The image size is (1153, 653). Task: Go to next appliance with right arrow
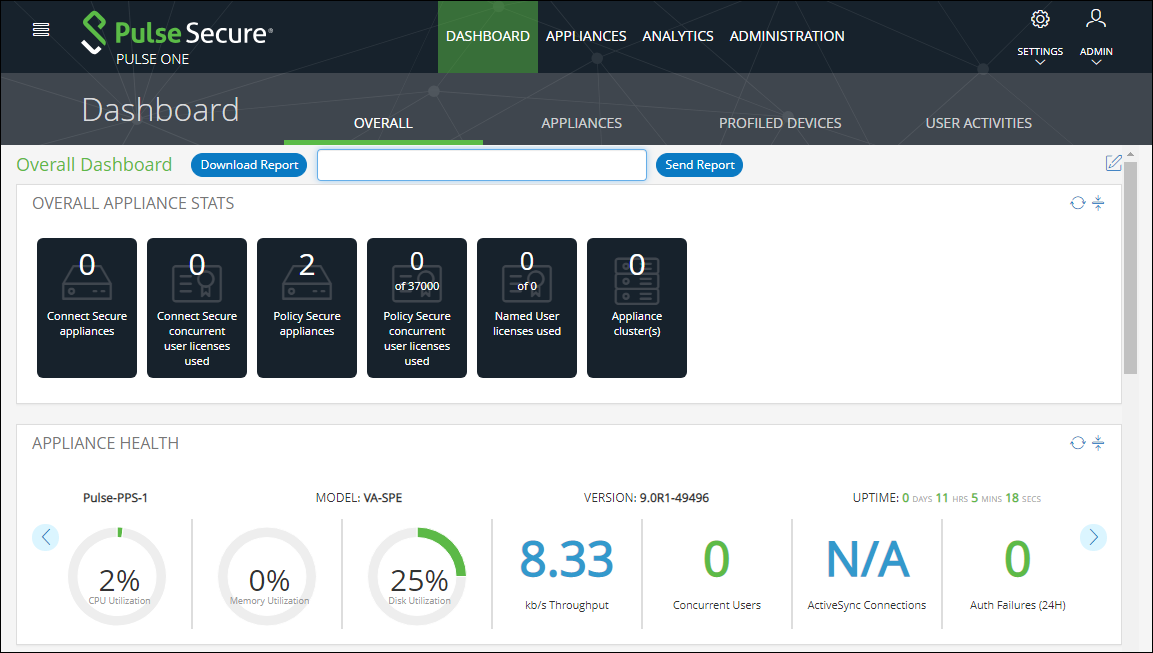(x=1093, y=537)
